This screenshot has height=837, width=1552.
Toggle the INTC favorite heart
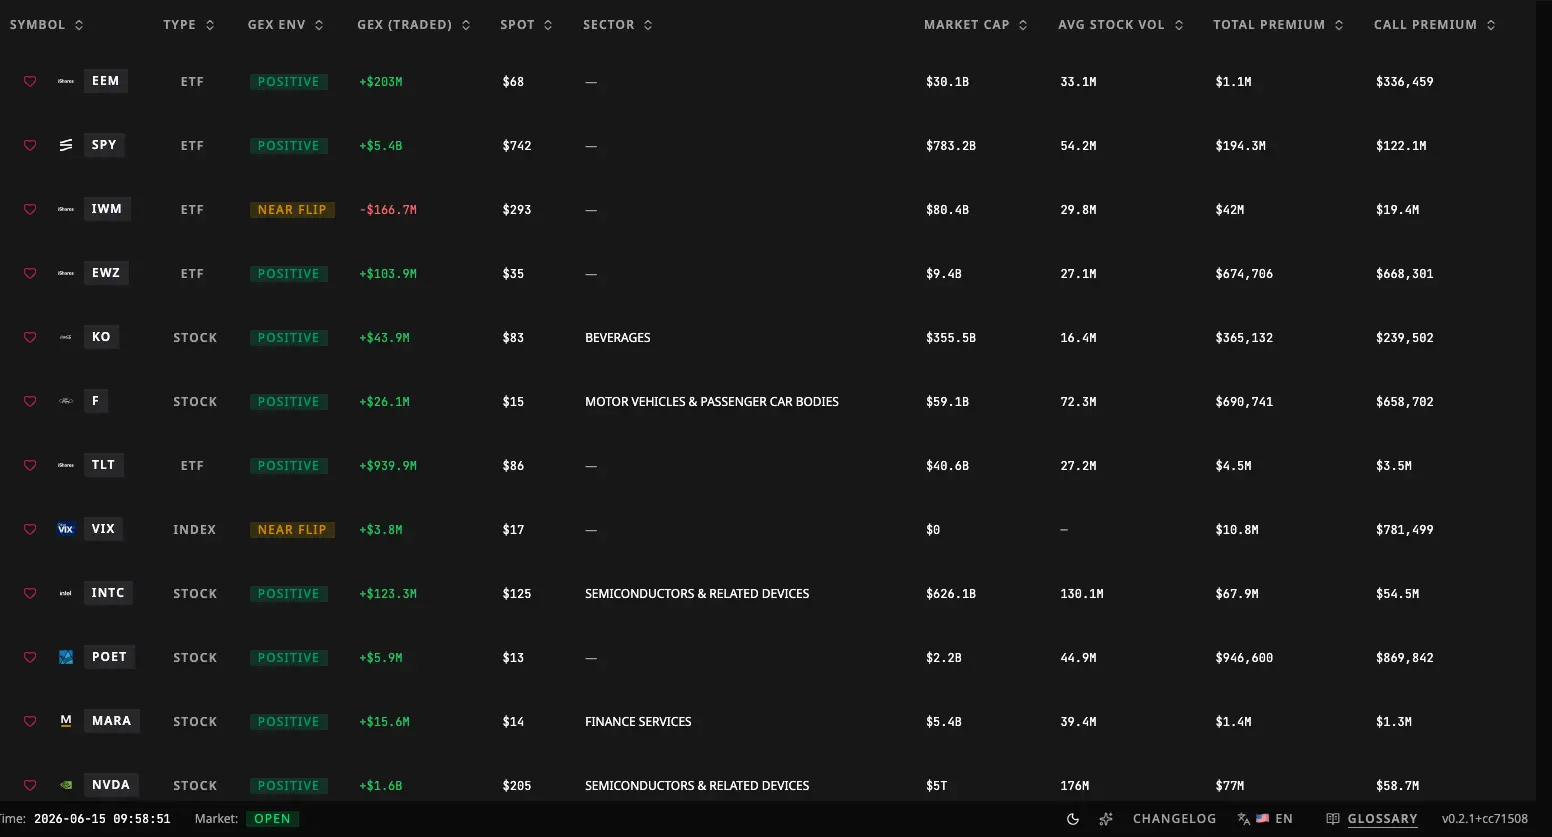click(x=30, y=594)
